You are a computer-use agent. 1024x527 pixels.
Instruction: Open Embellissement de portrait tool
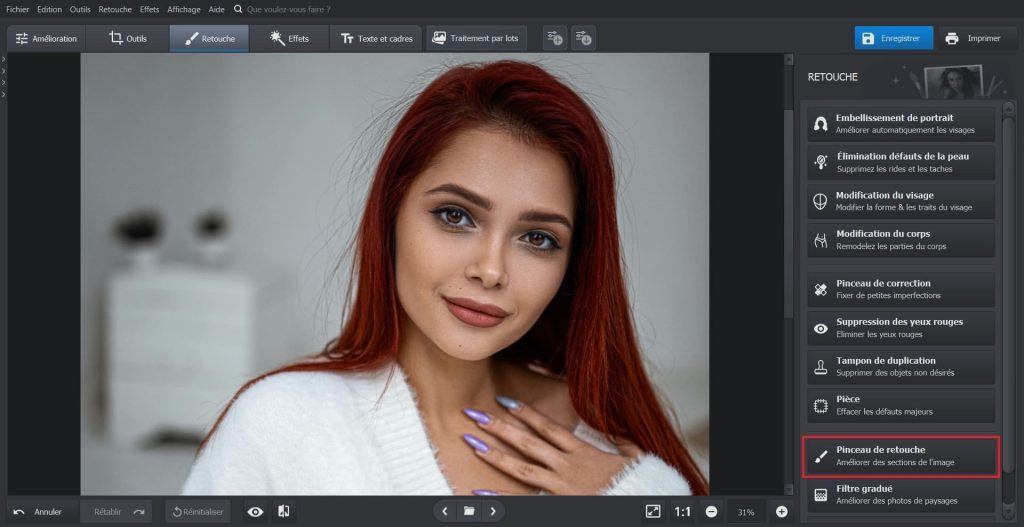click(x=901, y=123)
